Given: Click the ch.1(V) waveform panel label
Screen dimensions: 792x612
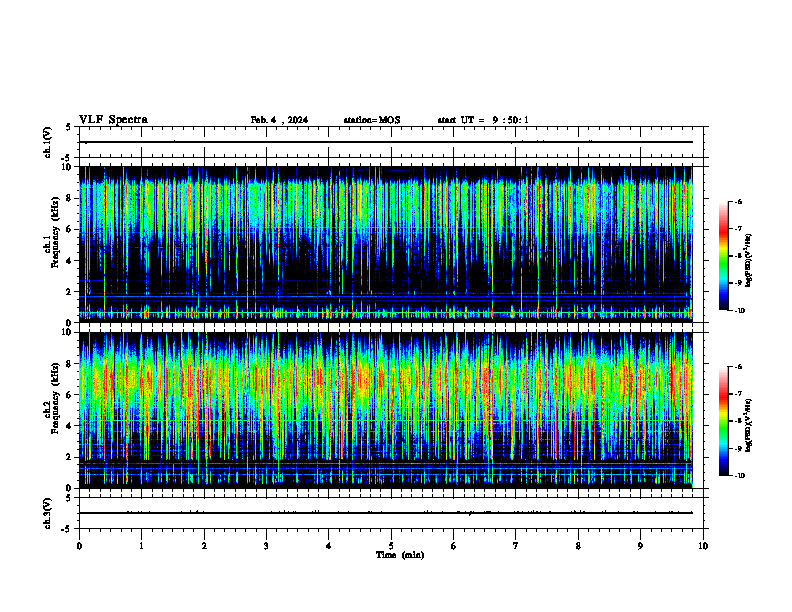Looking at the screenshot, I should pos(48,142).
